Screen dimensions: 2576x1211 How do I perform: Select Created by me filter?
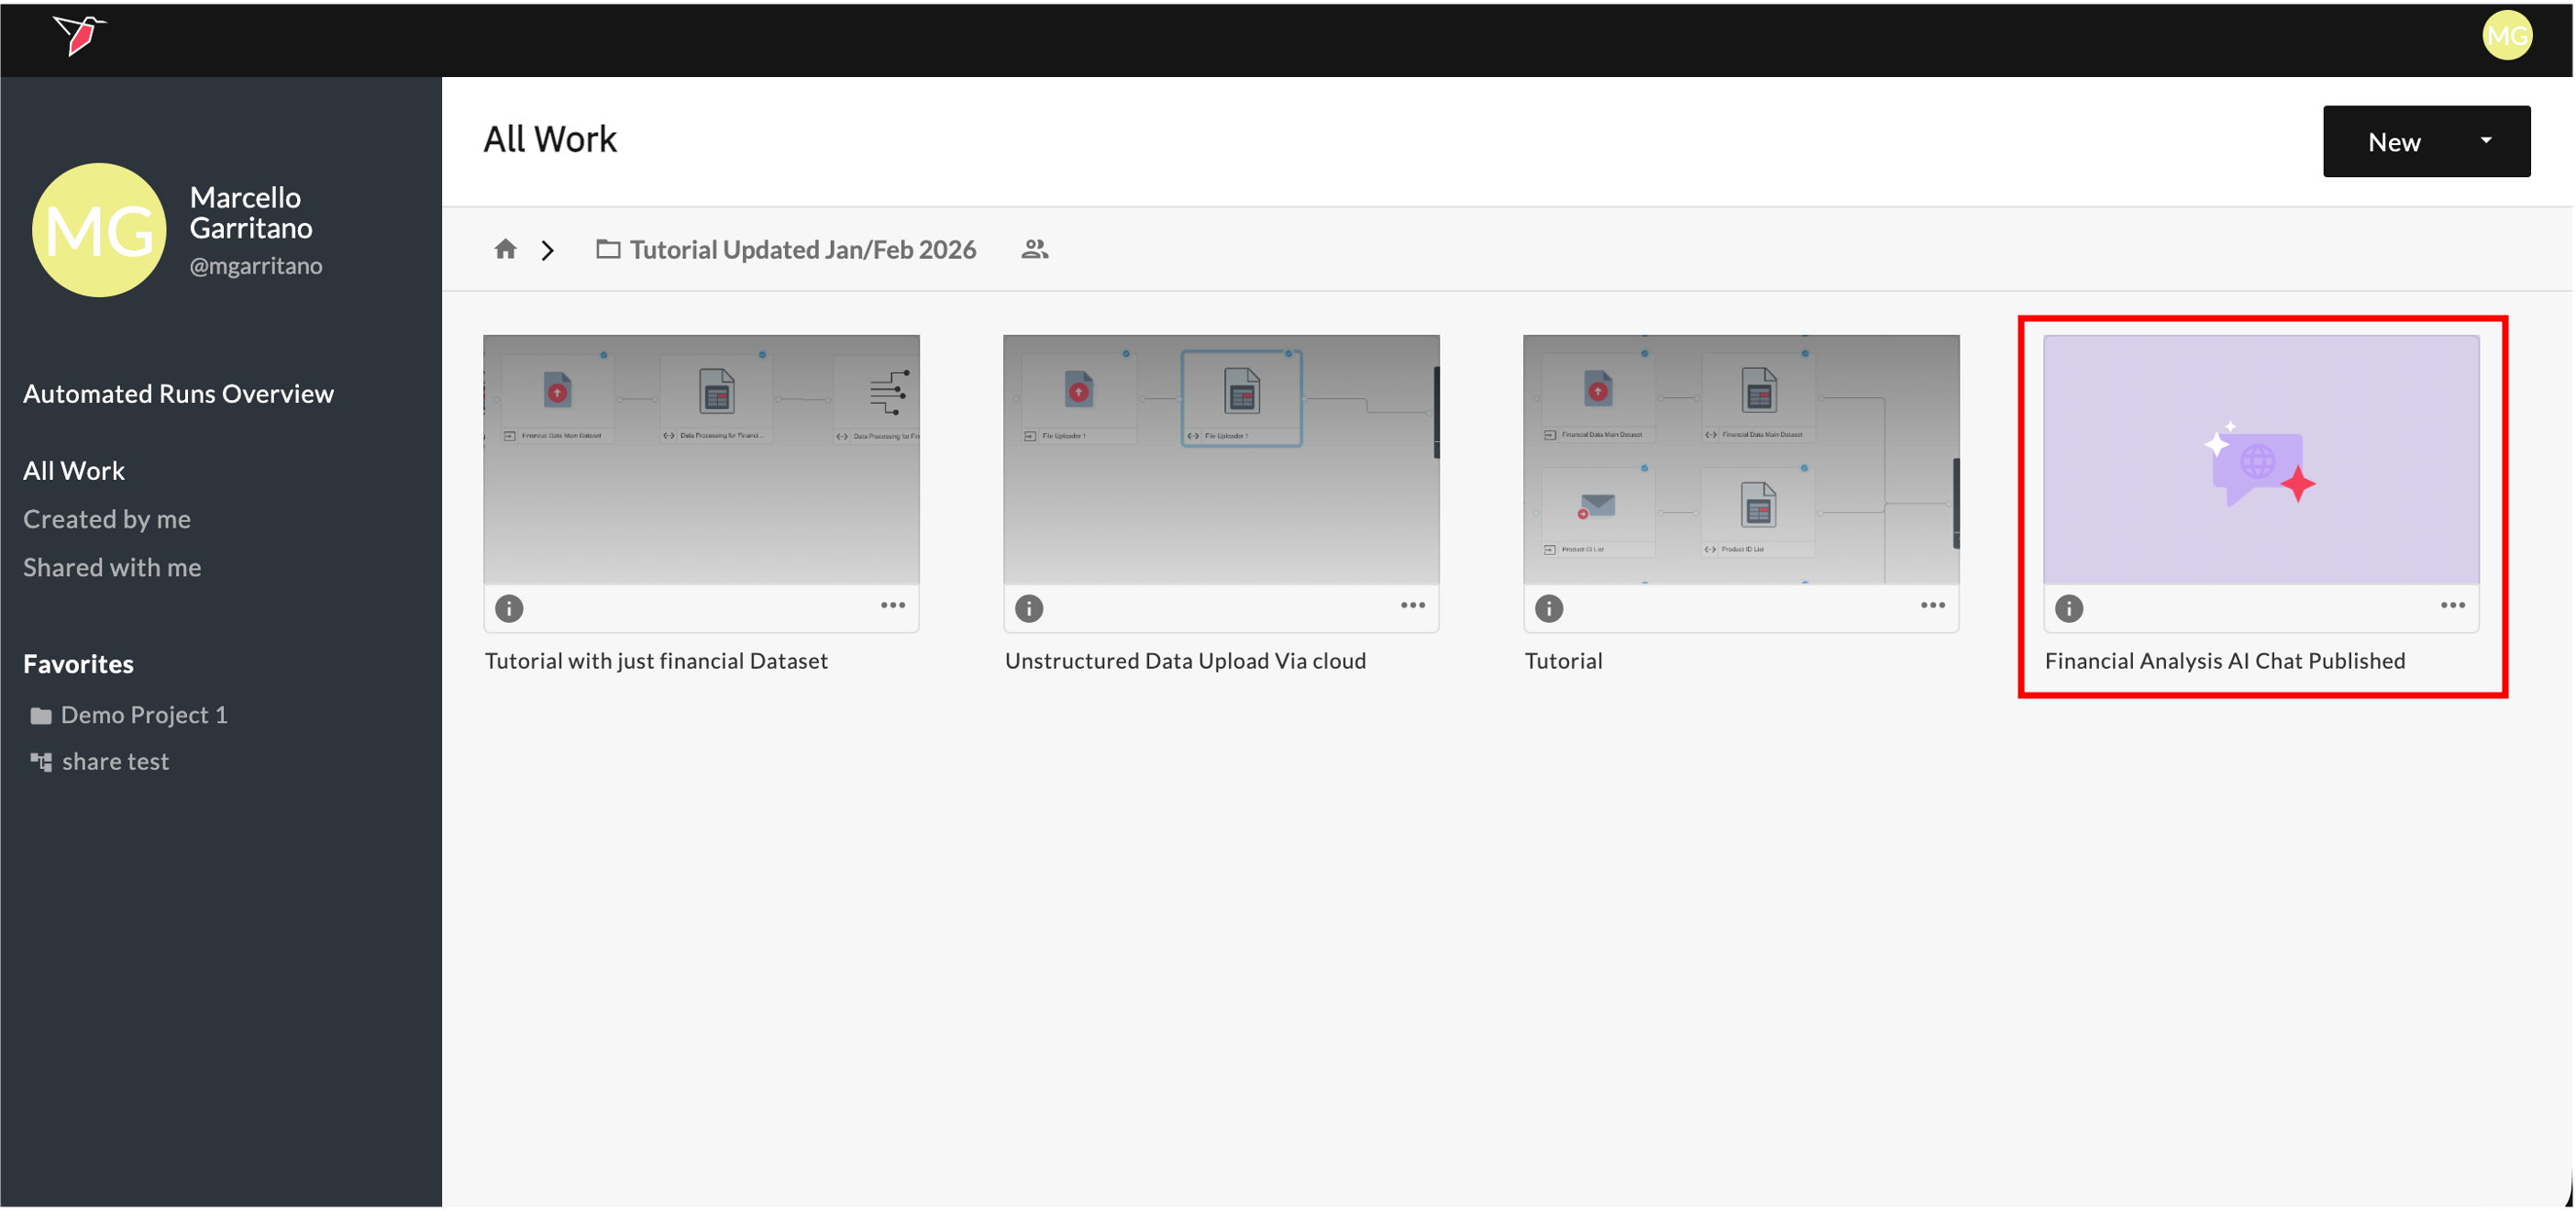click(x=107, y=519)
